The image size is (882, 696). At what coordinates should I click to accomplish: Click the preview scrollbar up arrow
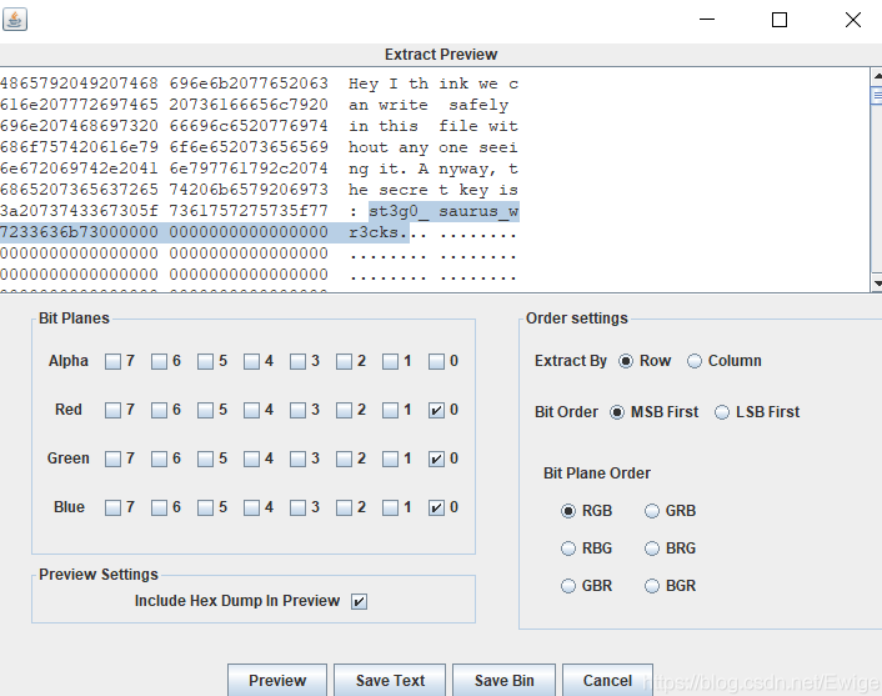point(876,75)
